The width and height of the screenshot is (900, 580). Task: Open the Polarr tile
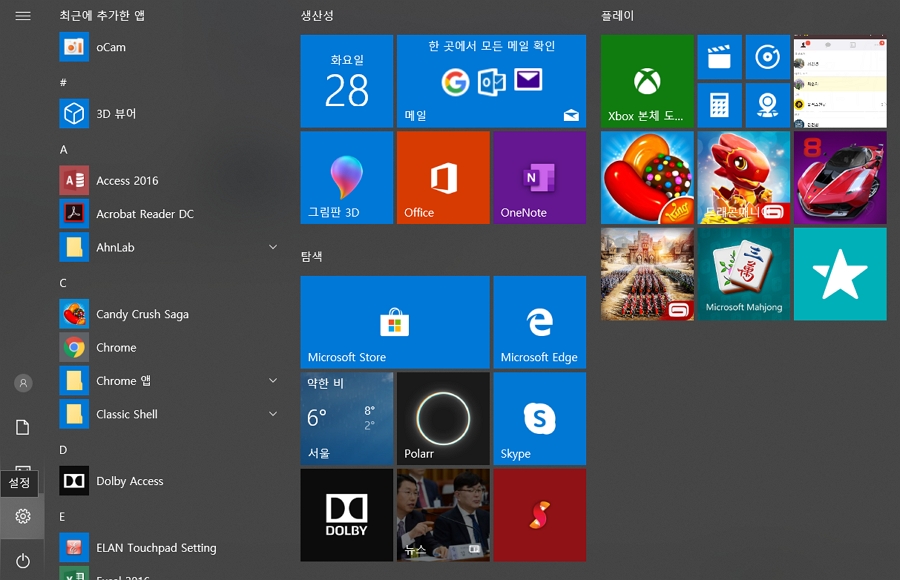[443, 419]
